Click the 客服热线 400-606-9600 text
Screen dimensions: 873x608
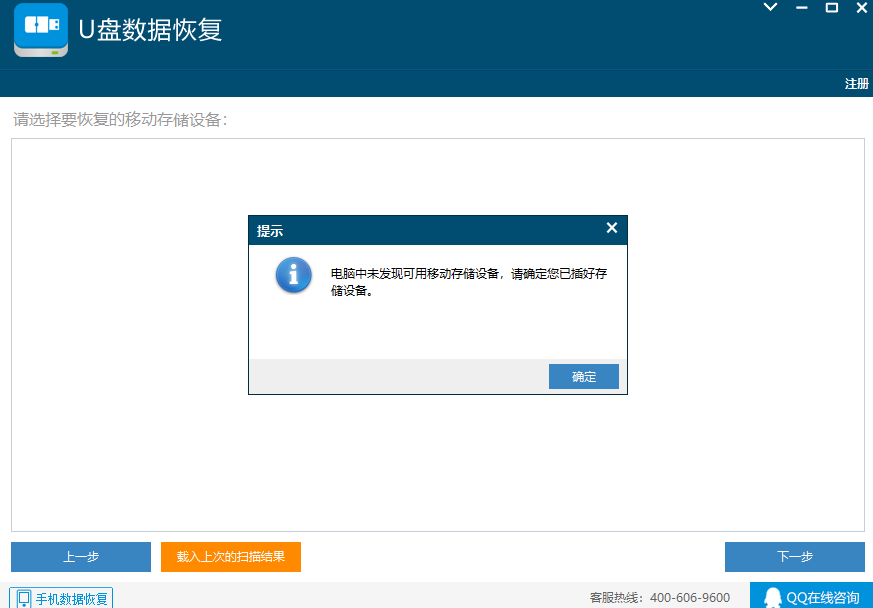click(x=660, y=598)
